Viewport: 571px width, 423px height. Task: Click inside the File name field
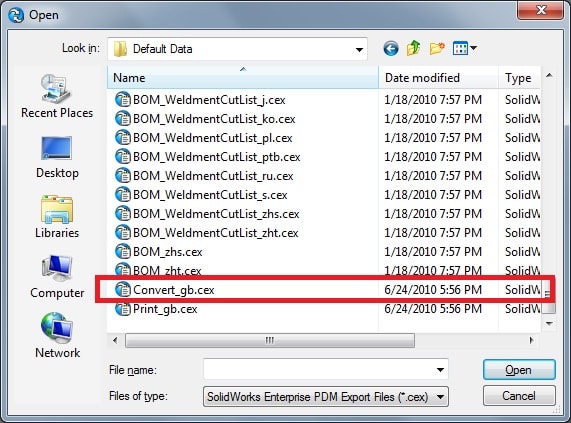pyautogui.click(x=319, y=370)
